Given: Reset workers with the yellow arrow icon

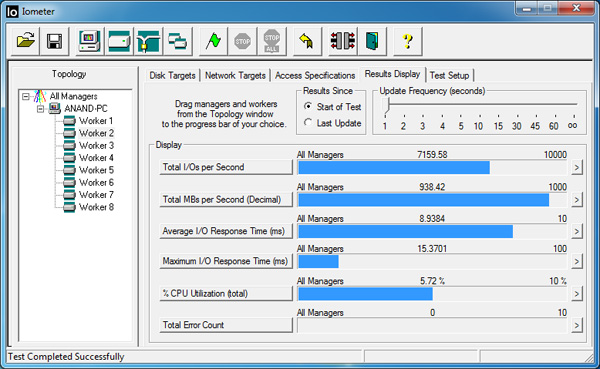Looking at the screenshot, I should tap(307, 41).
